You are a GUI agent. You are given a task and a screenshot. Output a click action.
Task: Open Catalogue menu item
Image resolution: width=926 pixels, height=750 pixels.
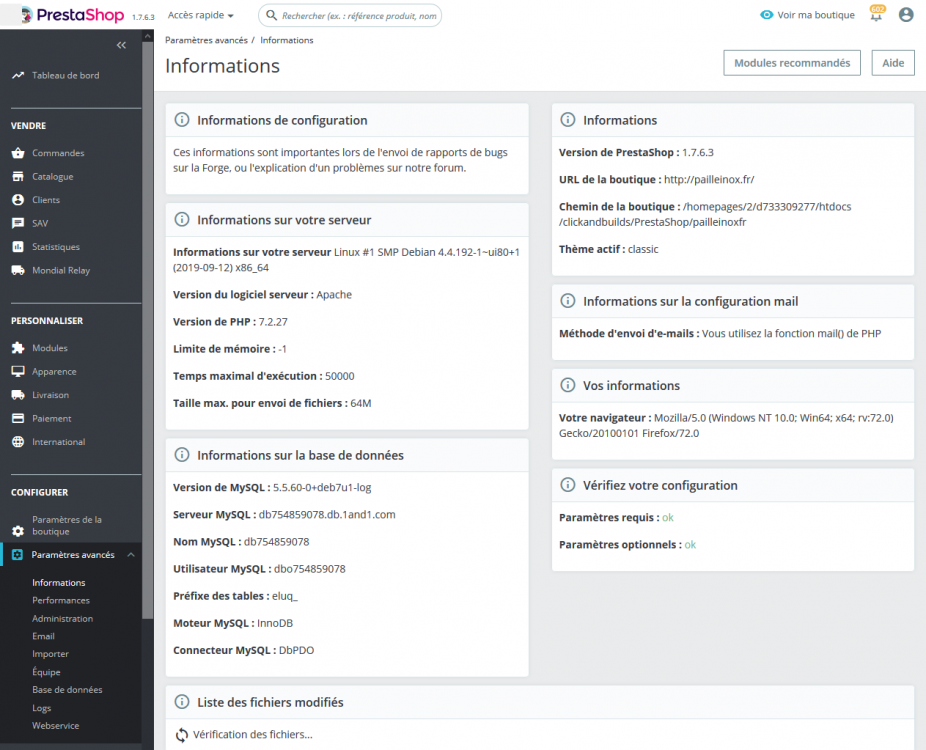[53, 177]
